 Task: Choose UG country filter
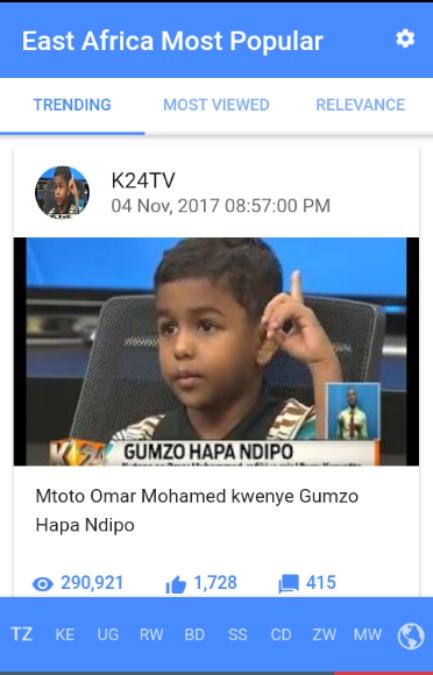(108, 635)
